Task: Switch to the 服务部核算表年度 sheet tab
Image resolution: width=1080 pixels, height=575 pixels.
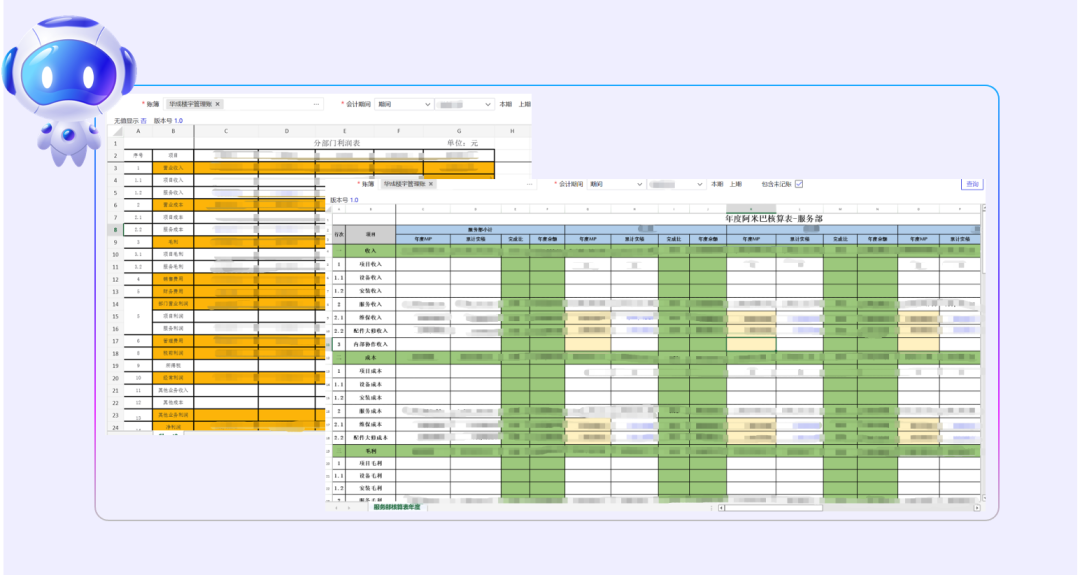Action: (396, 508)
